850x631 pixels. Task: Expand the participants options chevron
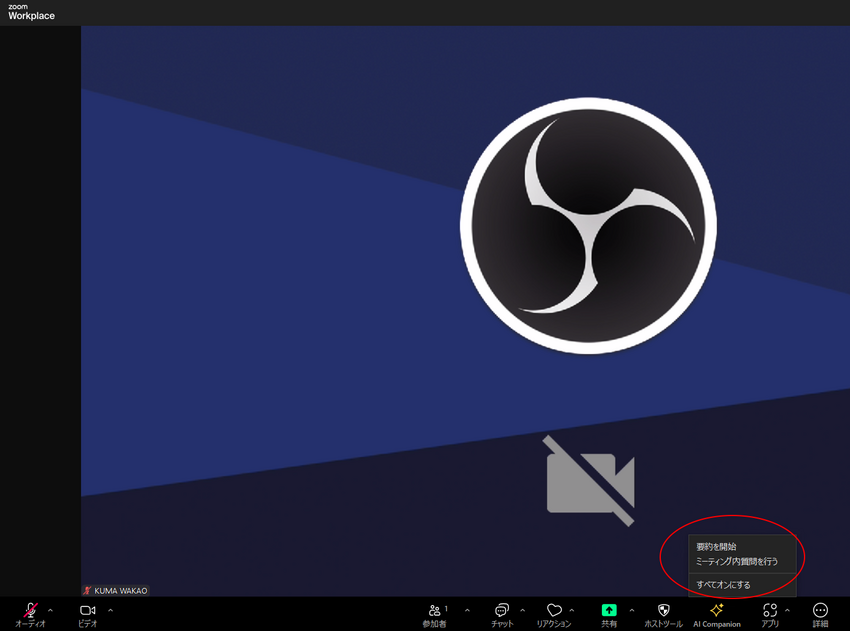coord(467,610)
